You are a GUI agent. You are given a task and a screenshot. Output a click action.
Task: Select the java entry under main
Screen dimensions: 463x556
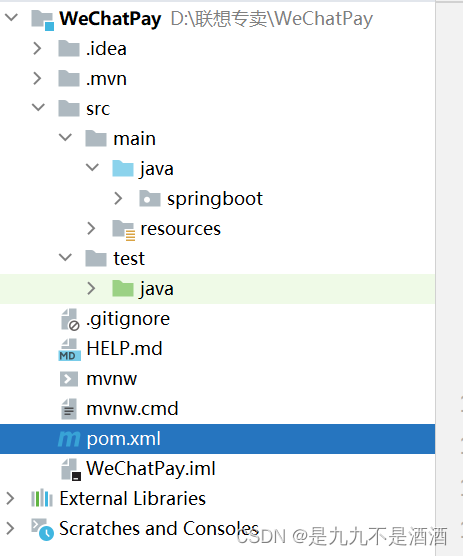coord(156,169)
